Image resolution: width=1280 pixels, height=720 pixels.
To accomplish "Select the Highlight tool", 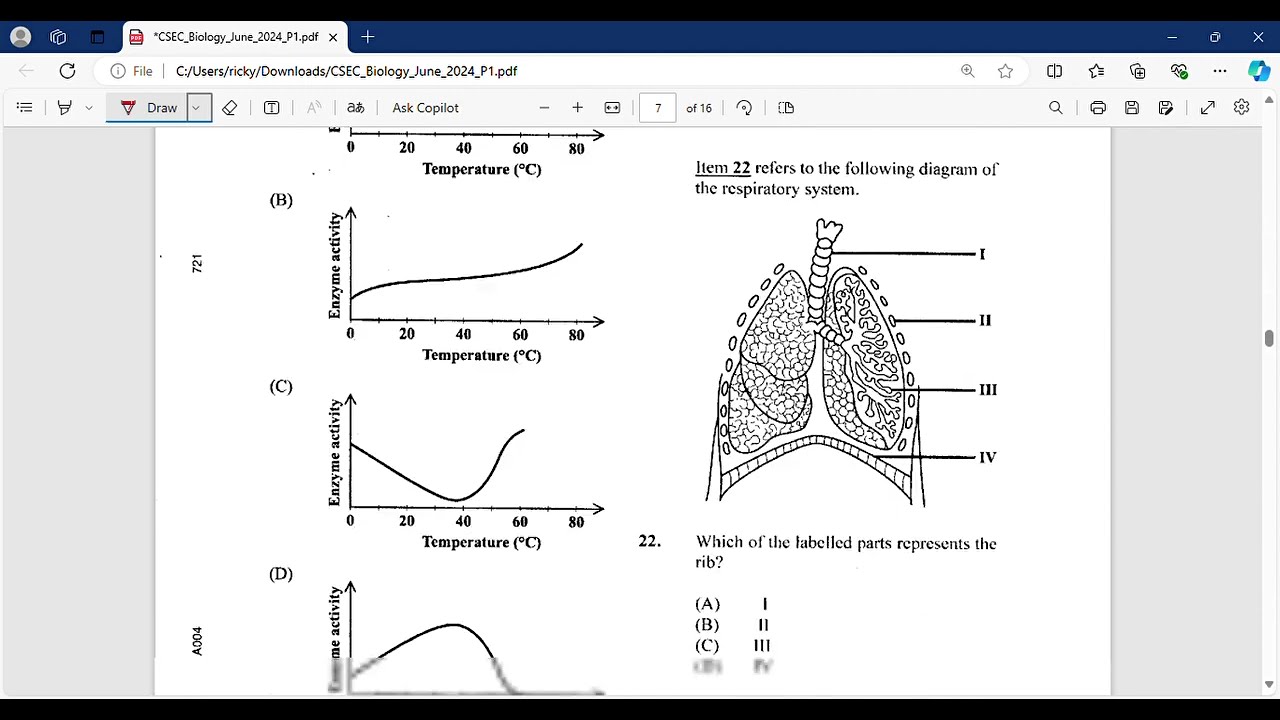I will coord(65,108).
